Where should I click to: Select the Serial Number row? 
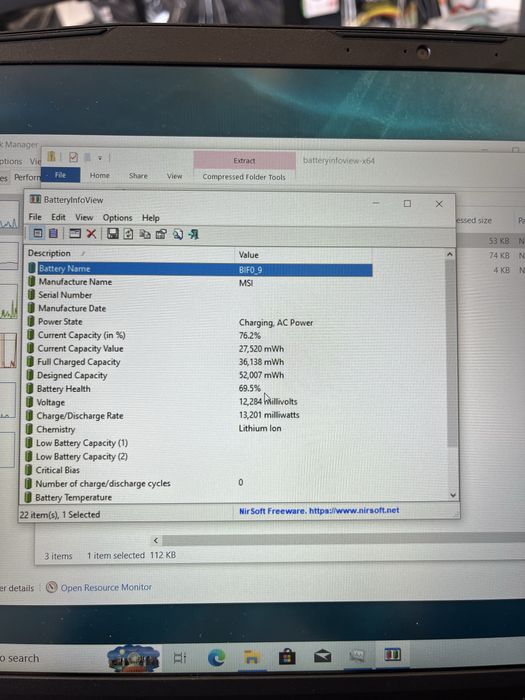[x=199, y=295]
